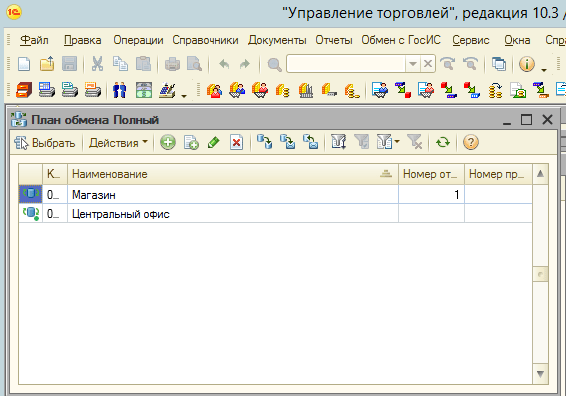The height and width of the screenshot is (396, 566).
Task: Select the Центральный офис row
Action: tap(275, 214)
